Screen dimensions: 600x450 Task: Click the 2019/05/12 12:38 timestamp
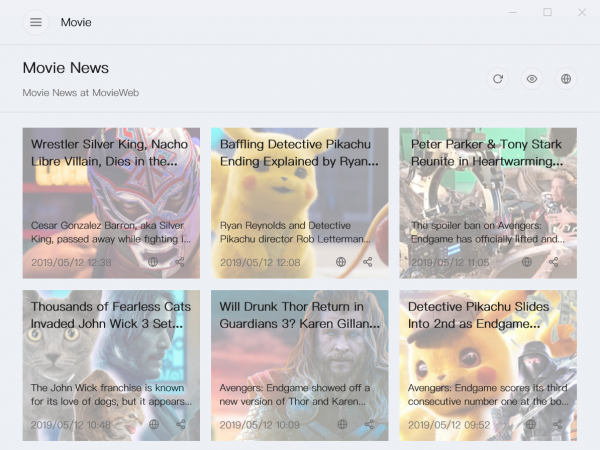pos(71,262)
